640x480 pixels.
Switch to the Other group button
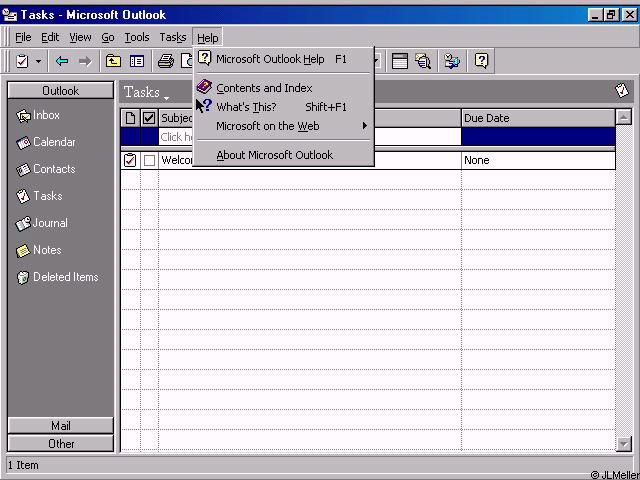tap(60, 444)
